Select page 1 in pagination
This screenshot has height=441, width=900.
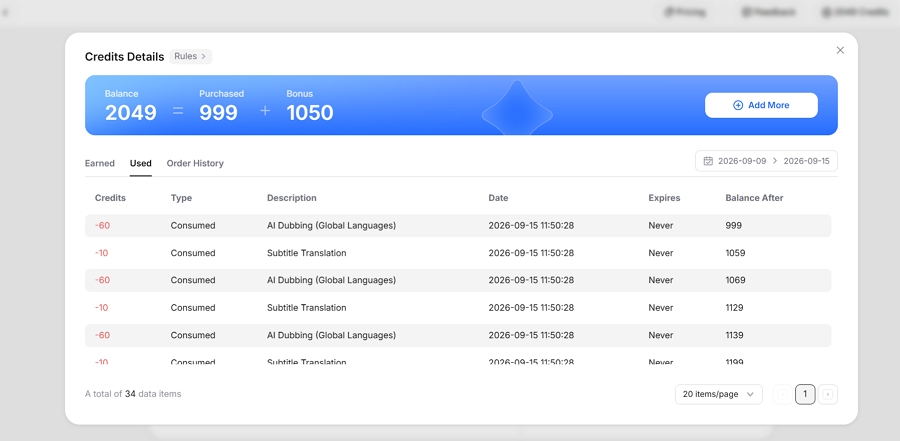coord(805,394)
